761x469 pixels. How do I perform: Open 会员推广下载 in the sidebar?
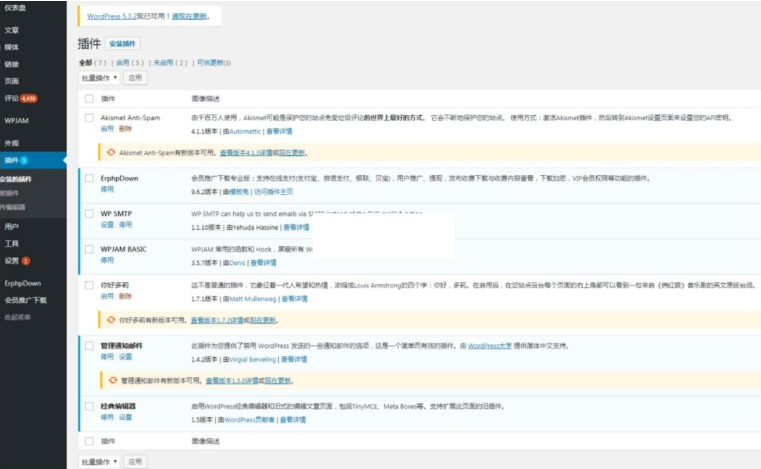coord(25,300)
